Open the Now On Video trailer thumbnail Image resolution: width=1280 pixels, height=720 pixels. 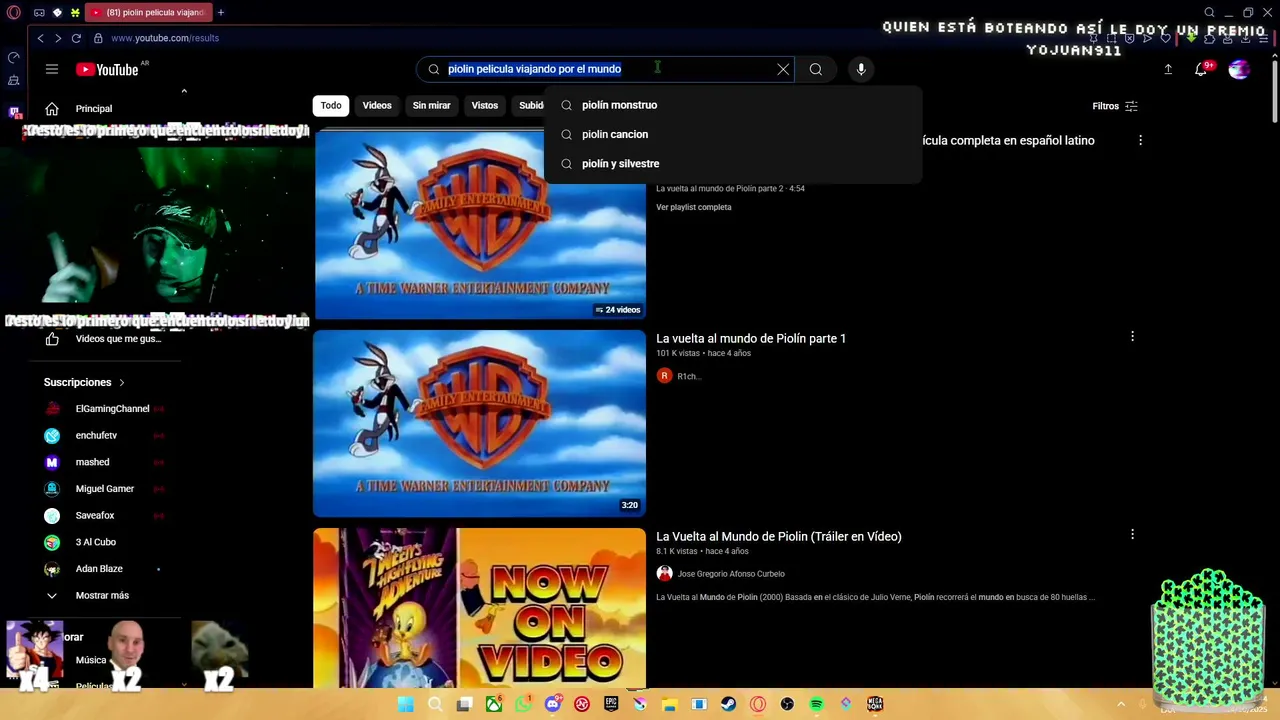tap(479, 608)
